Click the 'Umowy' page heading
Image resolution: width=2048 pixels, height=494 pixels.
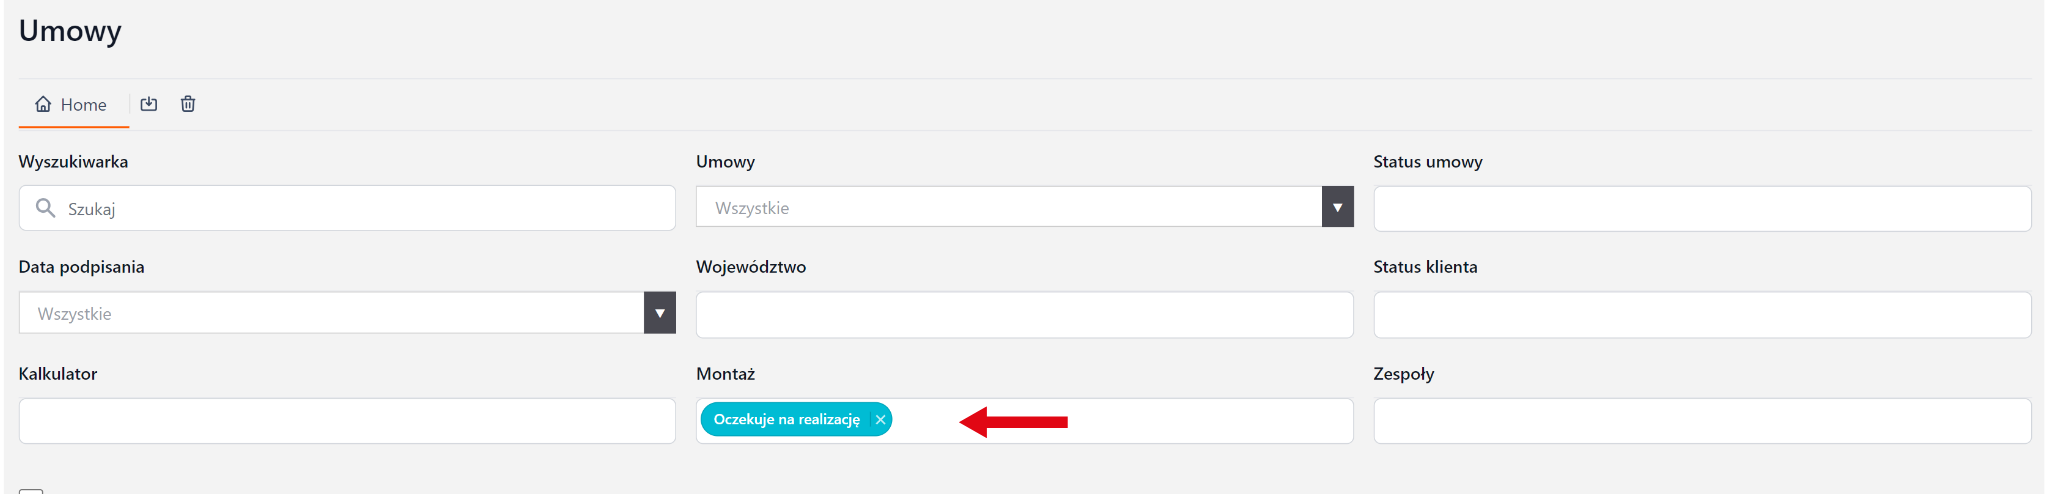(70, 31)
